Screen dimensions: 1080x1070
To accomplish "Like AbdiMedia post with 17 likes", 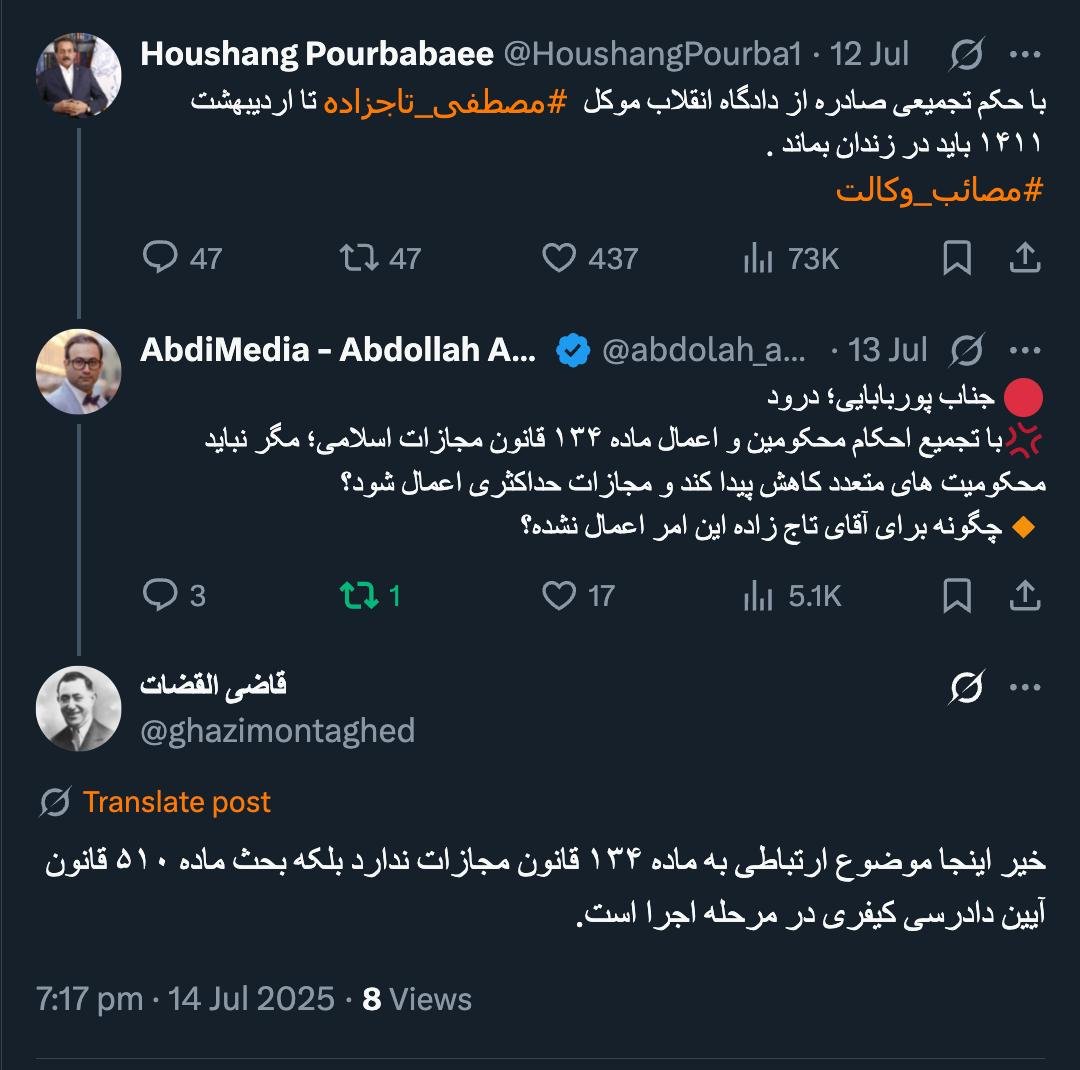I will click(559, 596).
